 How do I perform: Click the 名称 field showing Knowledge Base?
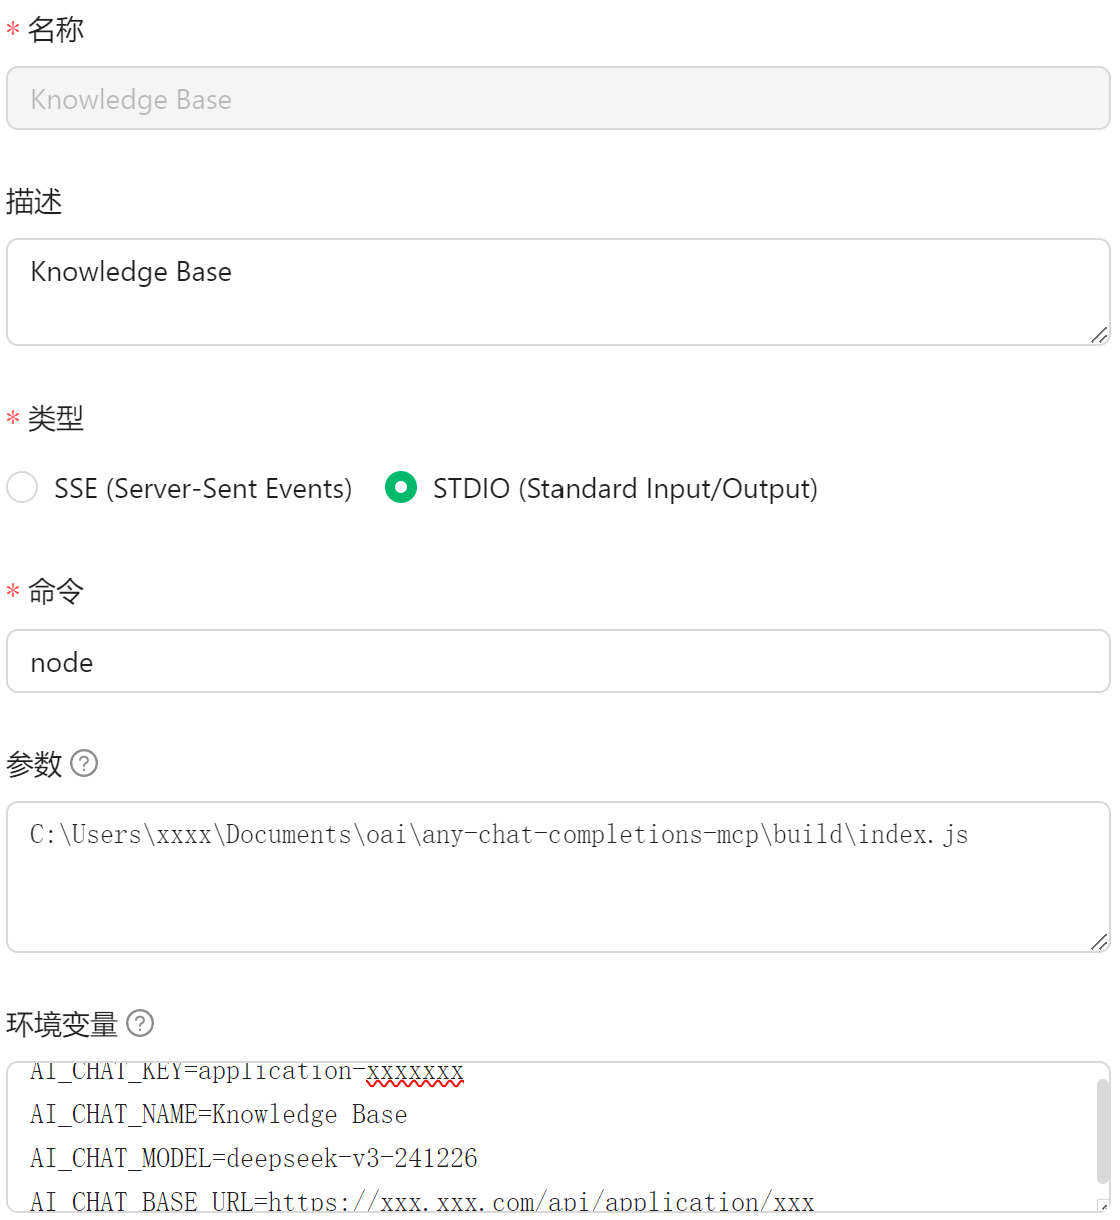tap(558, 99)
